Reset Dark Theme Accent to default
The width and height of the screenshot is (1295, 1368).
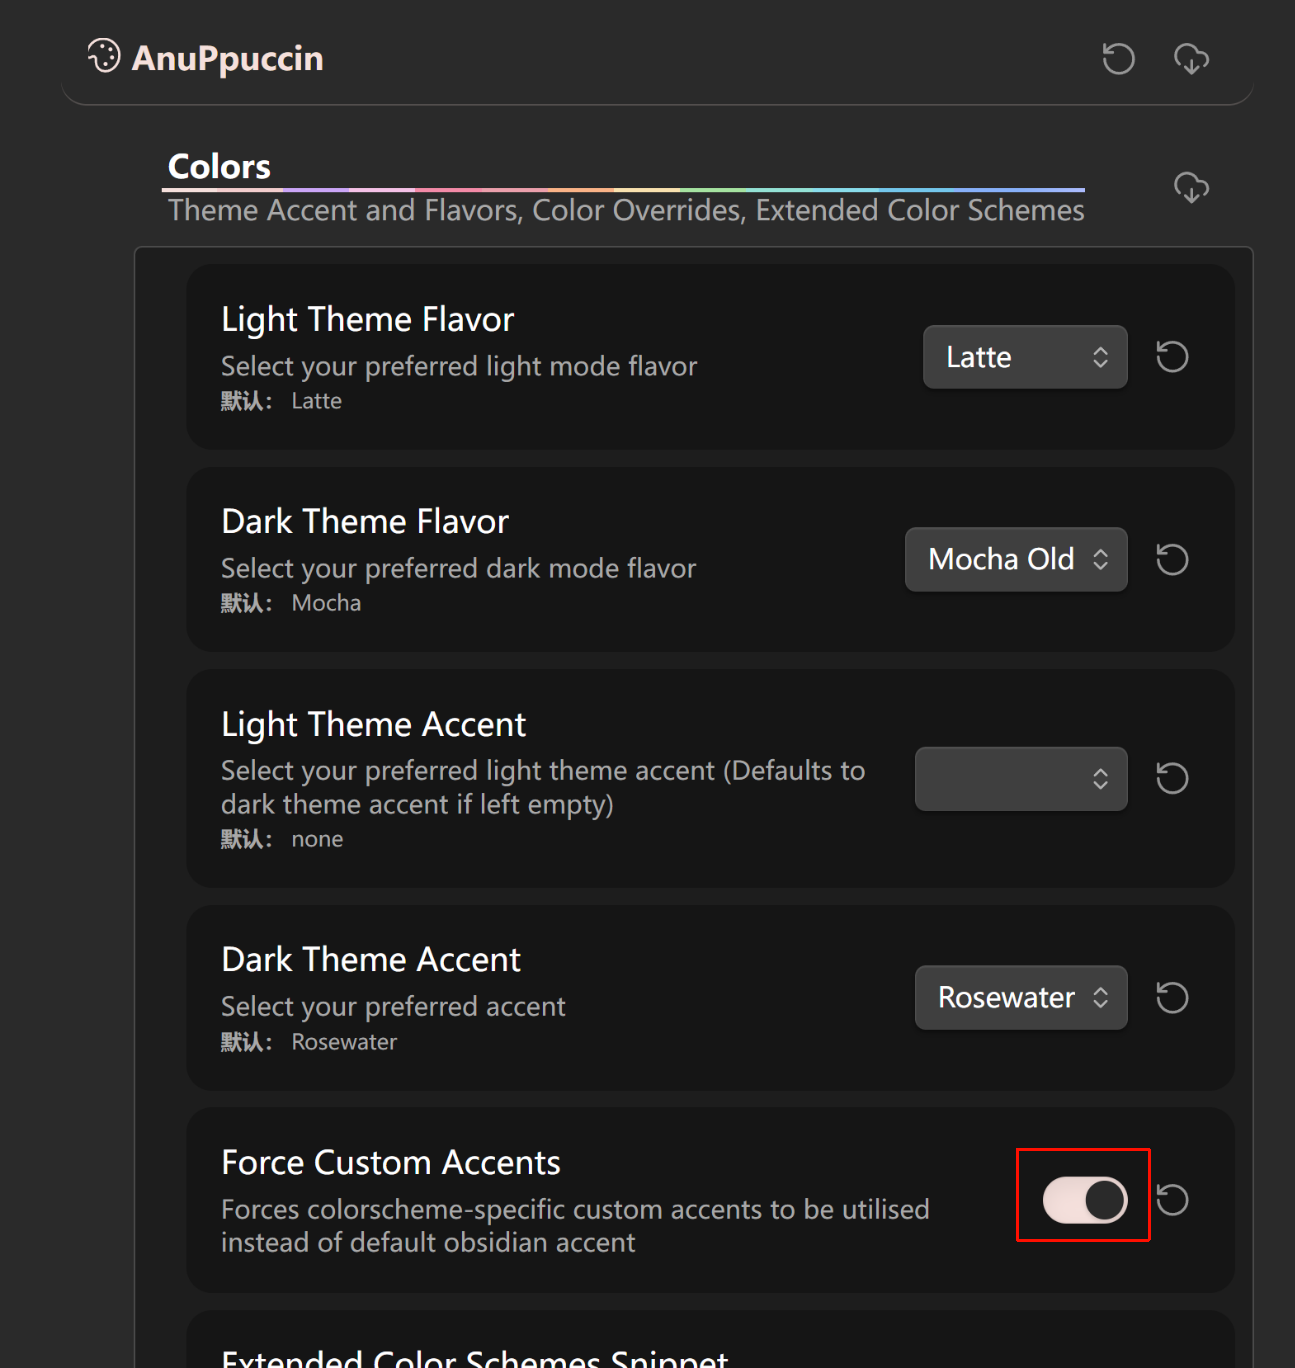point(1172,997)
